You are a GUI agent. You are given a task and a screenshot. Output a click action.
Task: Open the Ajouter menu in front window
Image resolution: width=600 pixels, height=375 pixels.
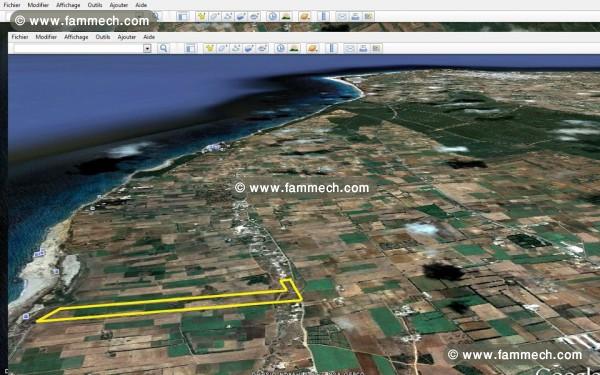127,37
